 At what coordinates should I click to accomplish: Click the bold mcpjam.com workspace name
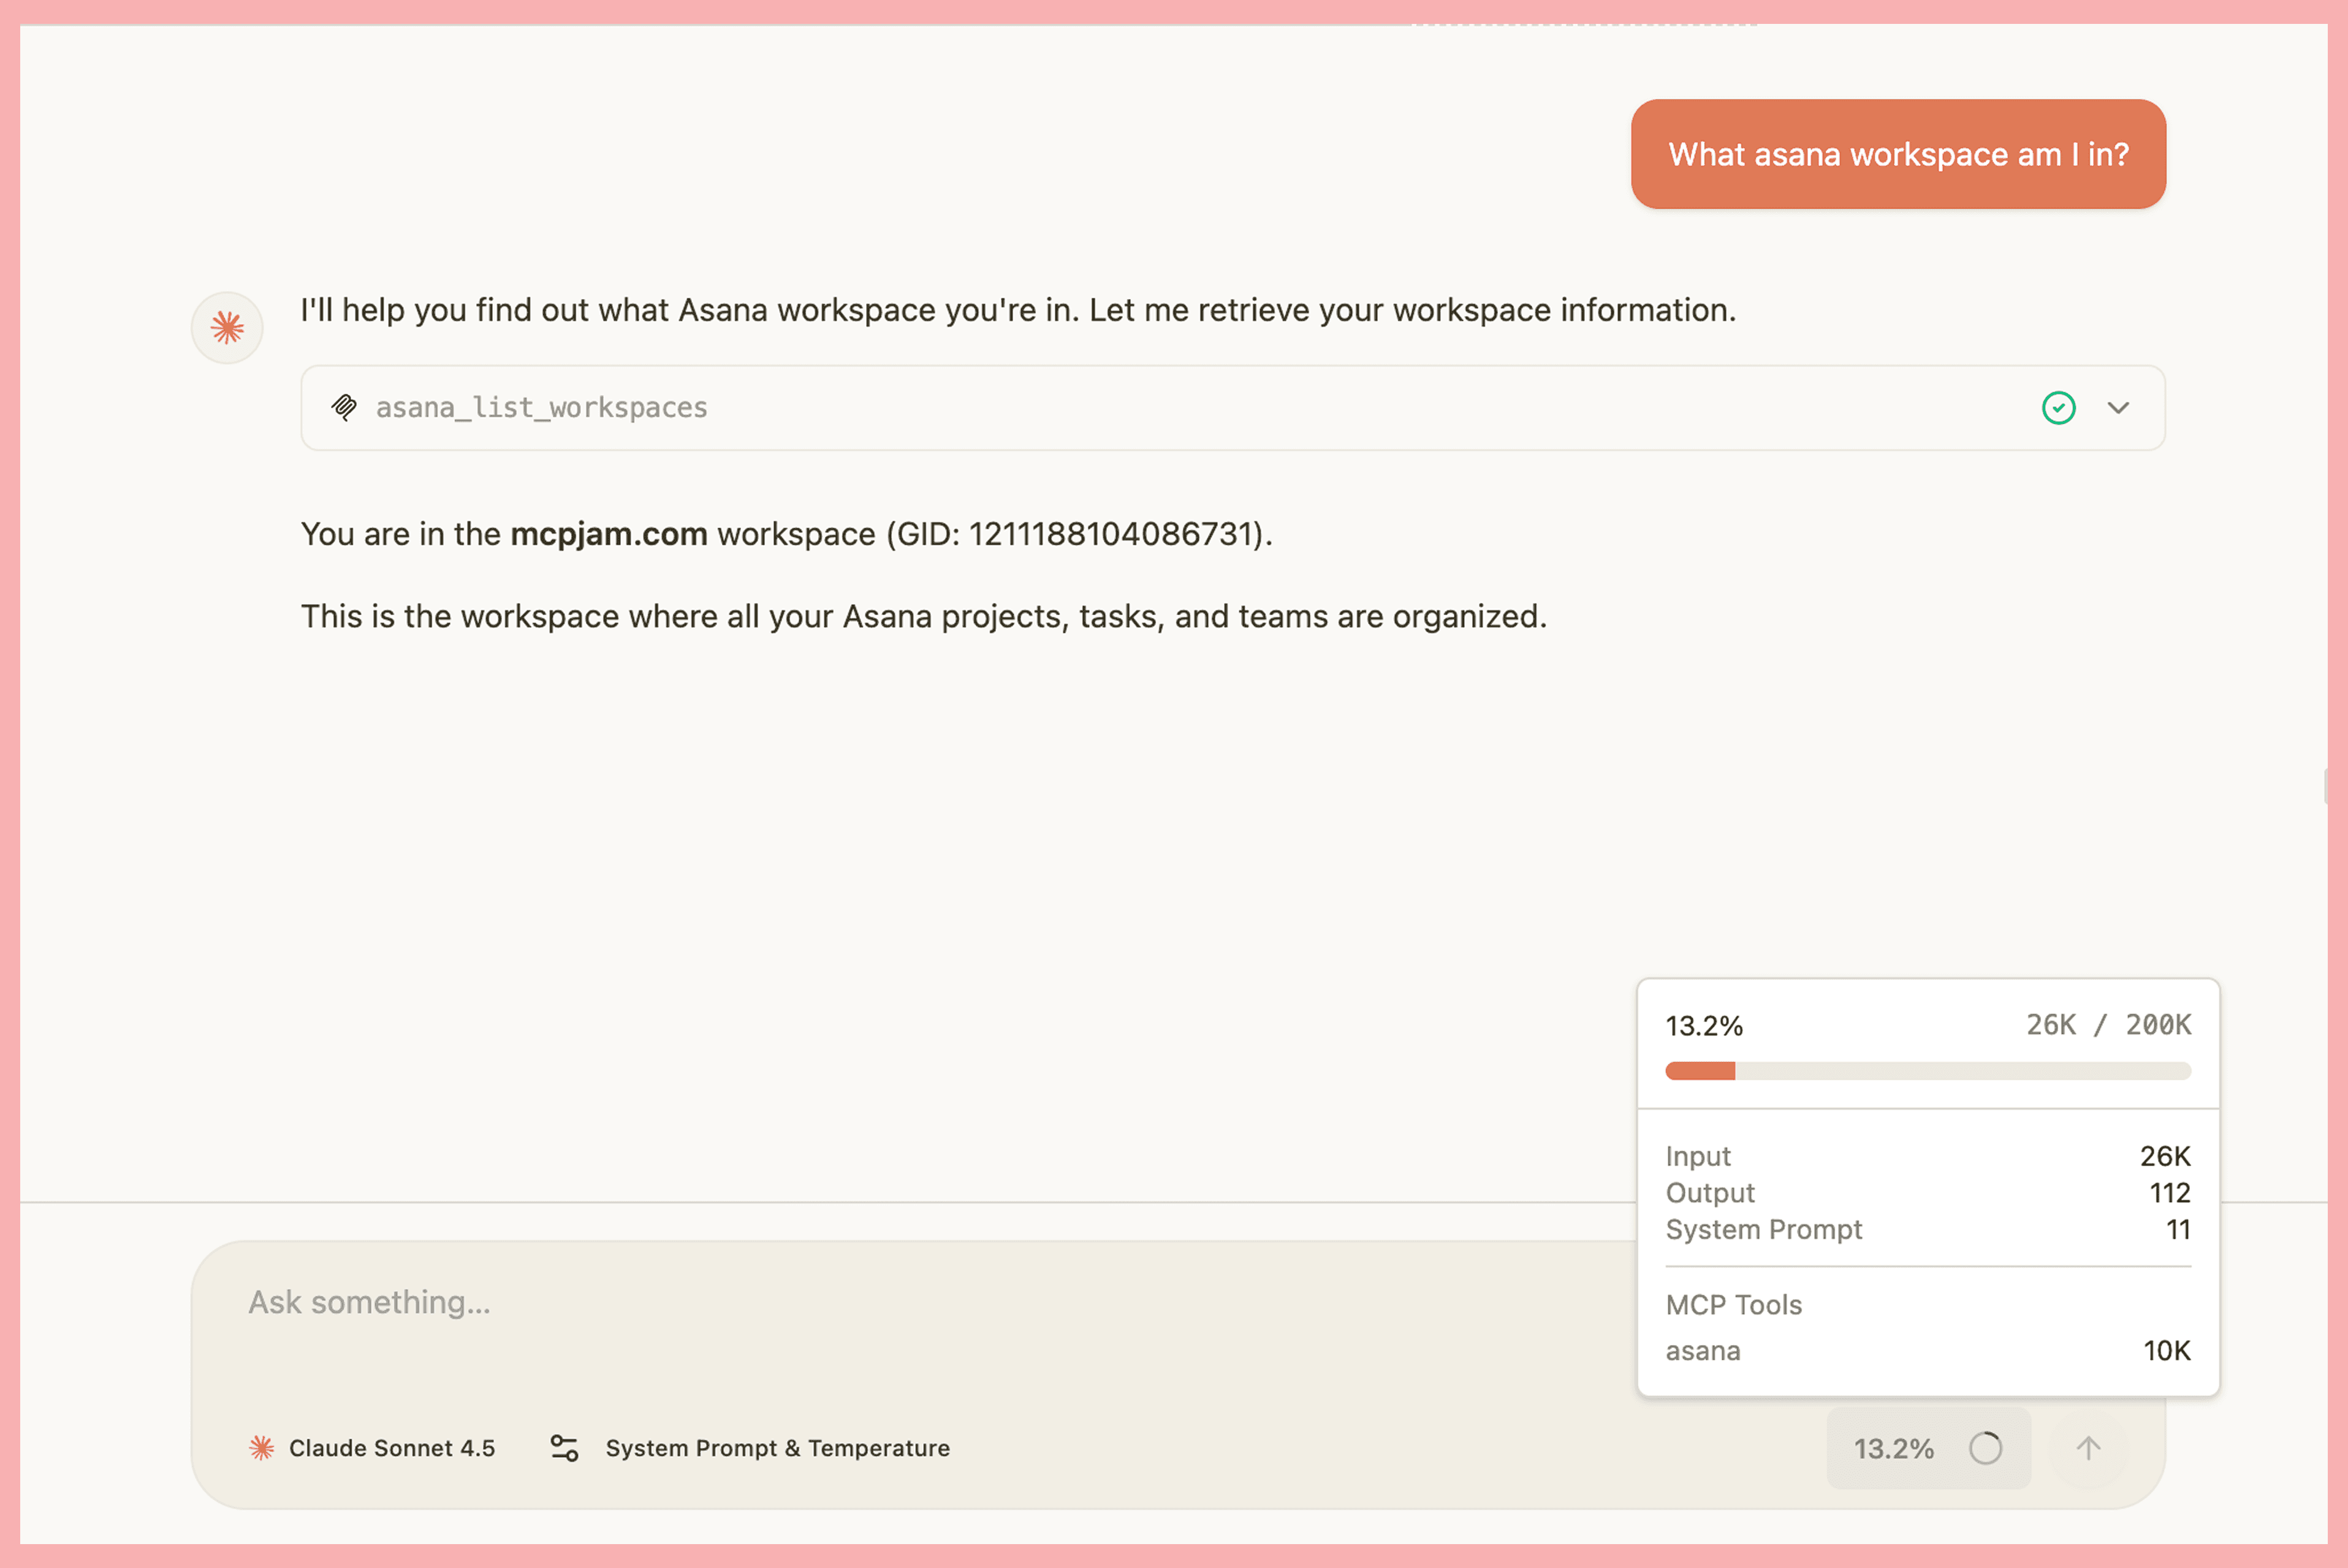pos(607,534)
